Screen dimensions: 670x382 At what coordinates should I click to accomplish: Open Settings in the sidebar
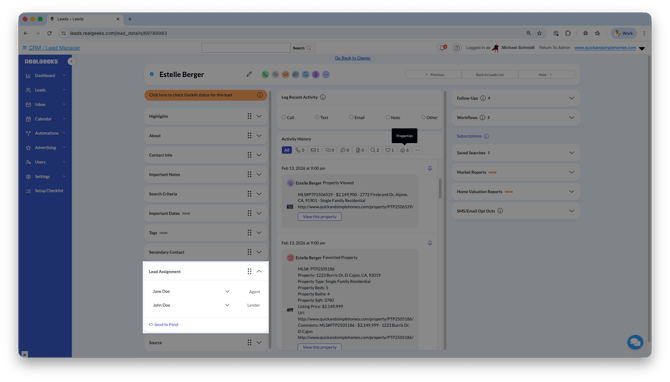click(45, 176)
